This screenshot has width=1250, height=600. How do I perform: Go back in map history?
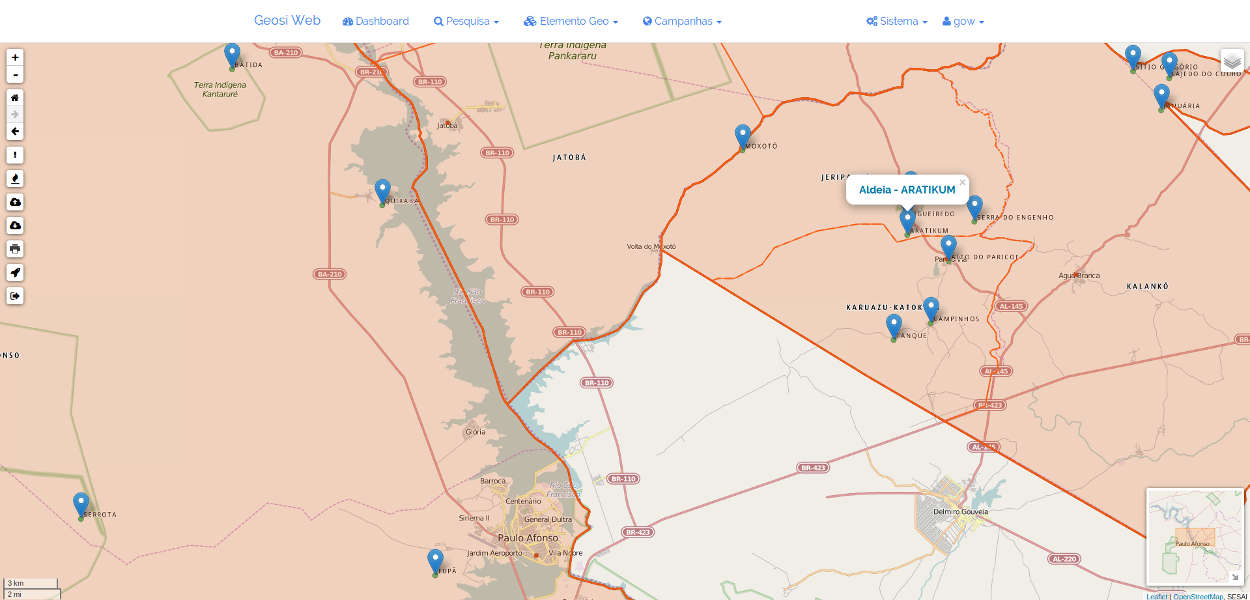15,131
